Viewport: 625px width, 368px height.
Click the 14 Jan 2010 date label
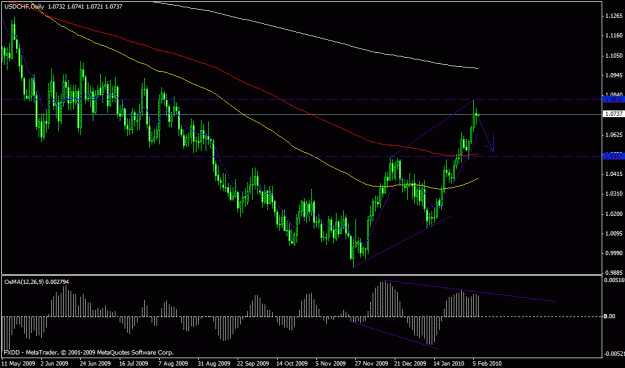[x=448, y=364]
